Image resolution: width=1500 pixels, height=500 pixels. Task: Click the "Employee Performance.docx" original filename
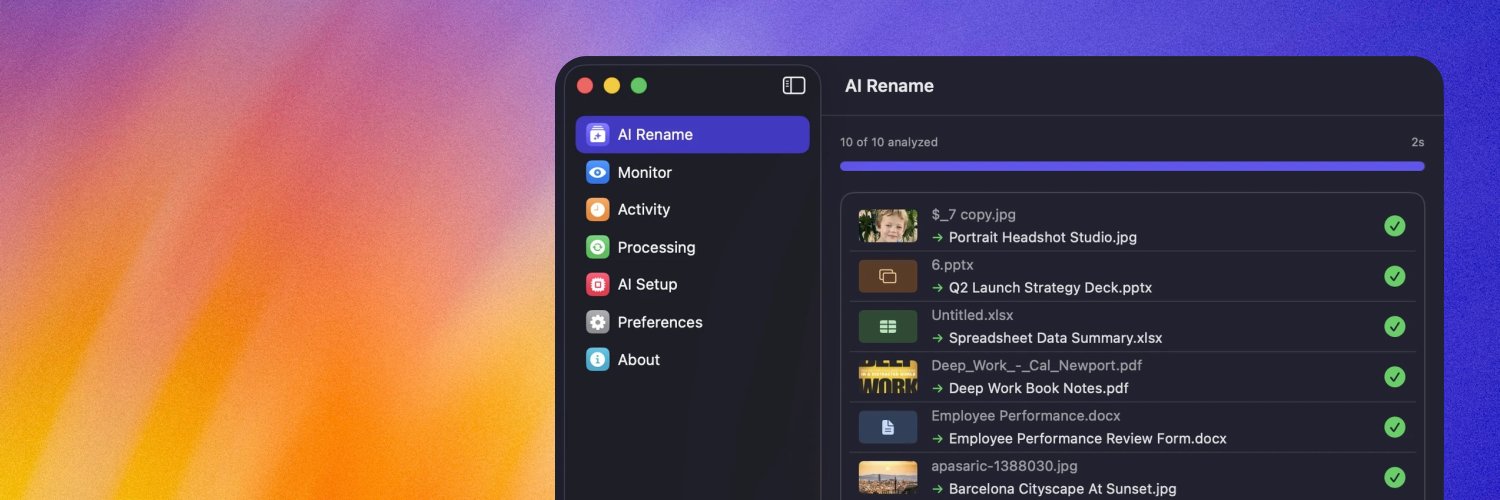click(x=1026, y=415)
